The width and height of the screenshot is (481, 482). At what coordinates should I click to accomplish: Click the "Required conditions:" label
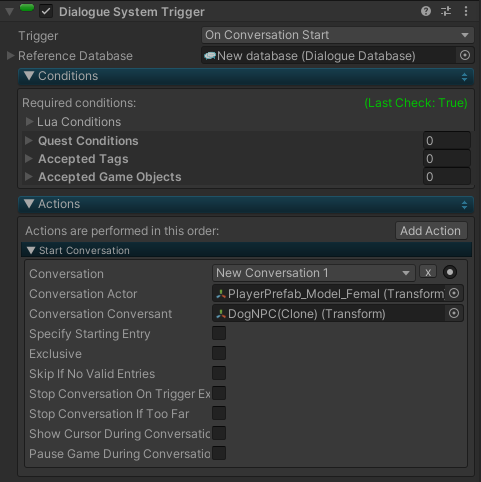point(79,103)
